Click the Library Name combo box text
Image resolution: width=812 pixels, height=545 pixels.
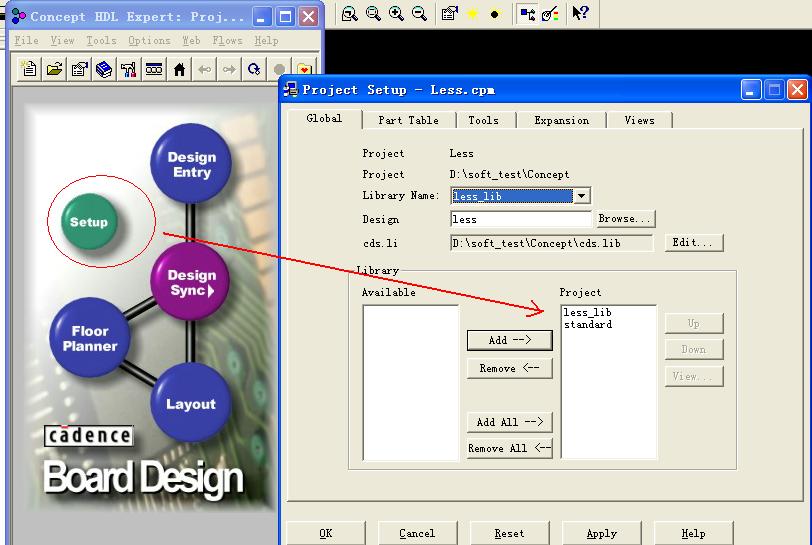512,196
